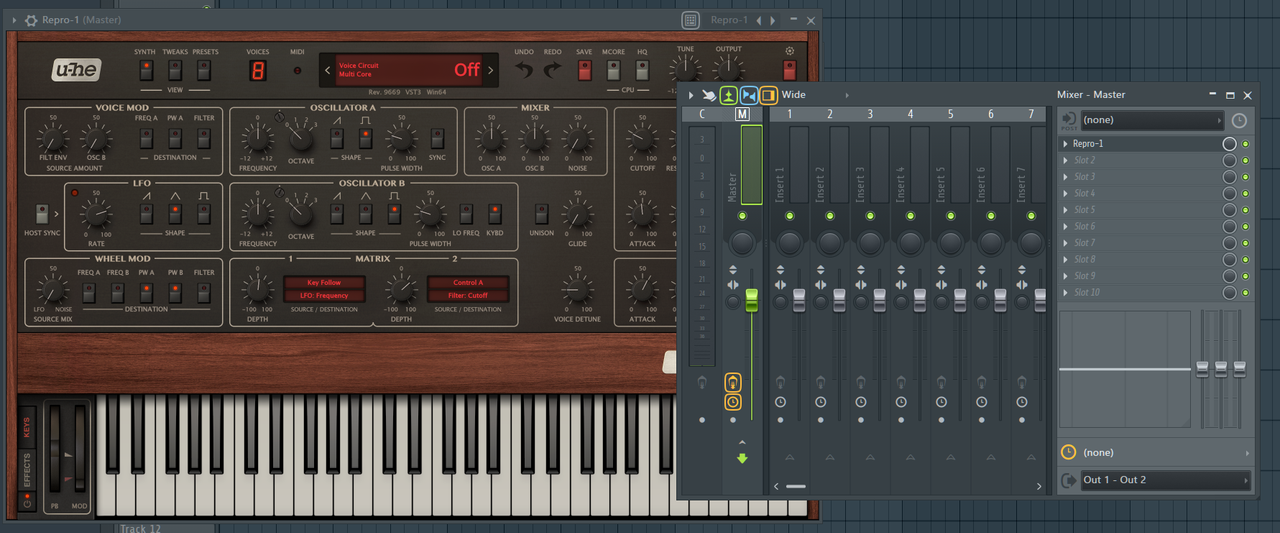Toggle the Repro-1 SYNTH view switch
1280x533 pixels.
point(146,70)
